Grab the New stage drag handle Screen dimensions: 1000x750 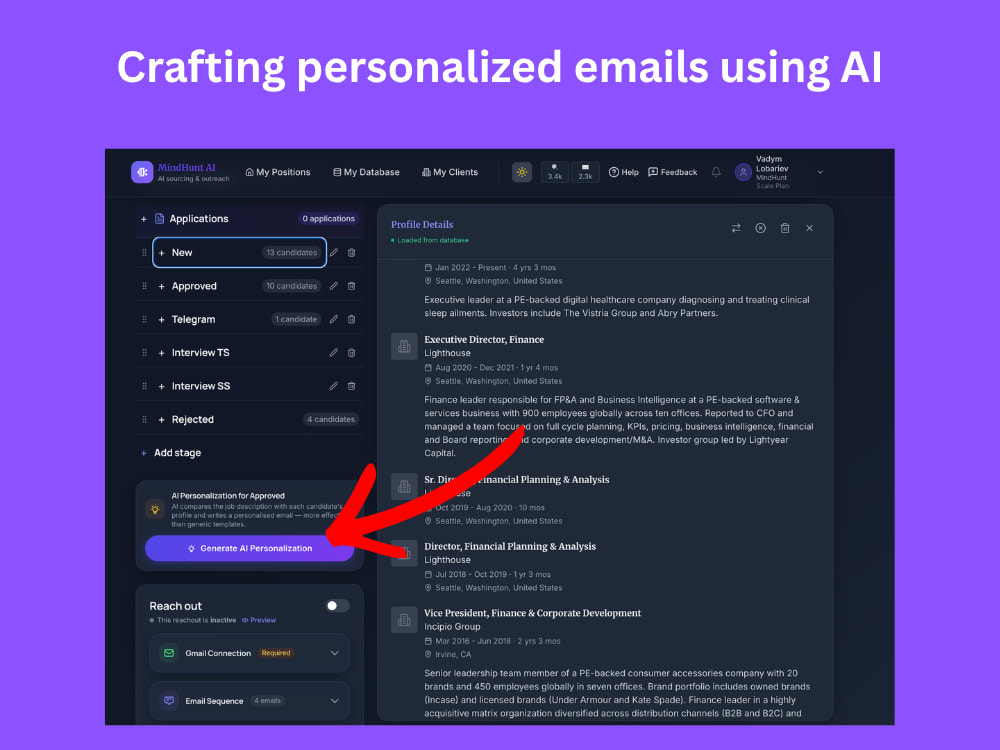pyautogui.click(x=144, y=253)
